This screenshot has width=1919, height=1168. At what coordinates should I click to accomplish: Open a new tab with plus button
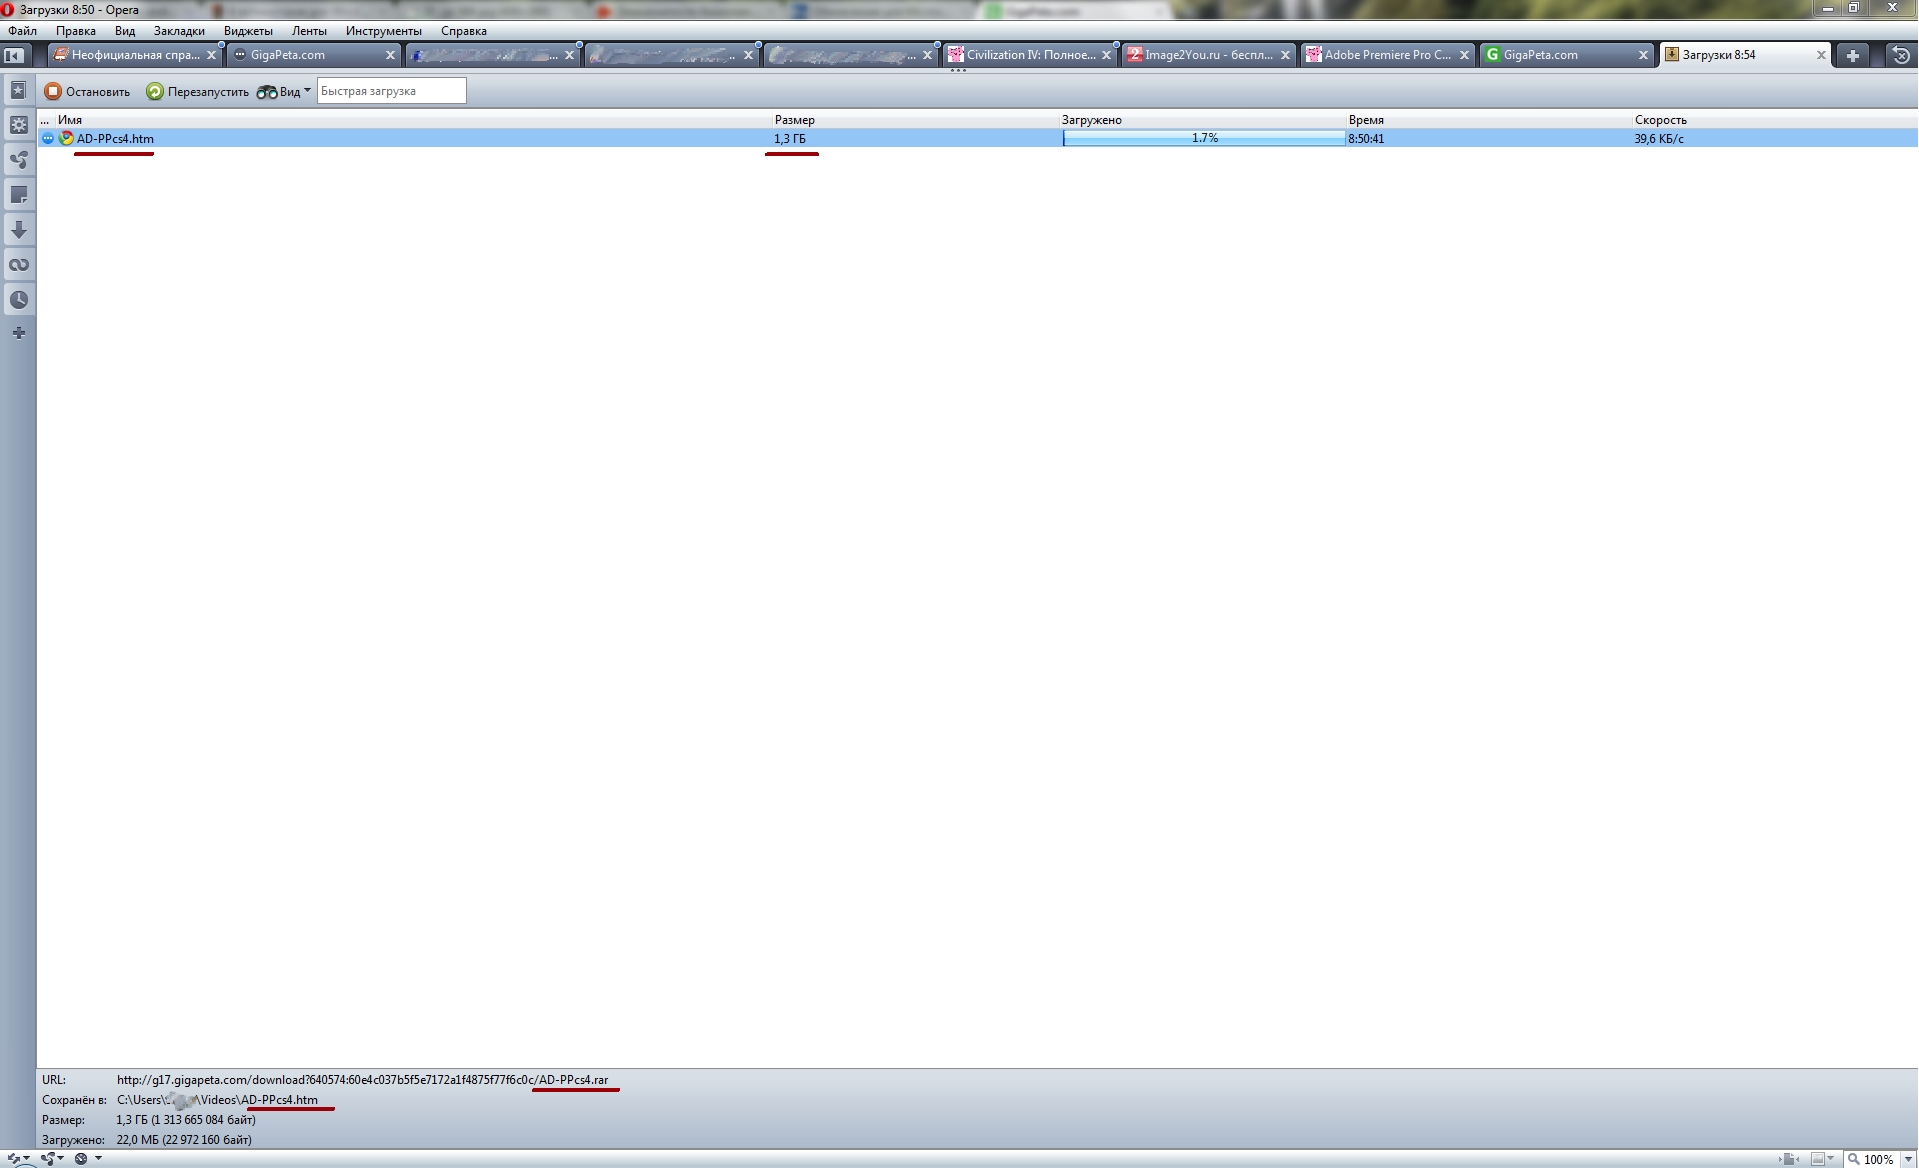(x=1852, y=56)
